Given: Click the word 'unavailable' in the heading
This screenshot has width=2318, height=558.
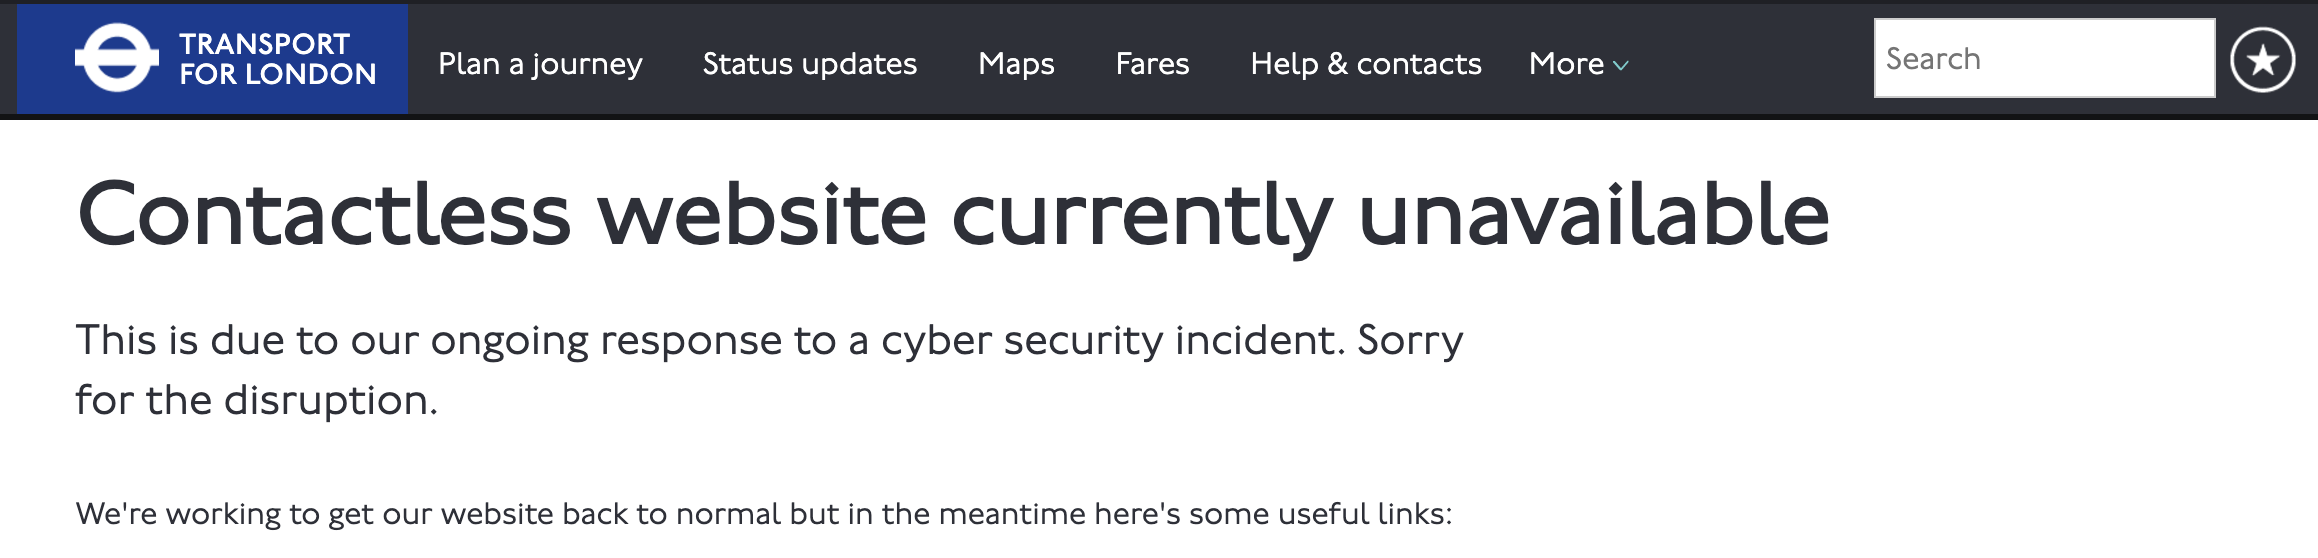Looking at the screenshot, I should (x=1594, y=214).
